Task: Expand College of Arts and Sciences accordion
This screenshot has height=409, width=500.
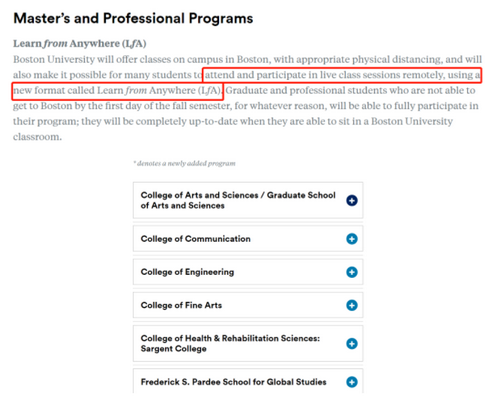Action: click(x=248, y=200)
